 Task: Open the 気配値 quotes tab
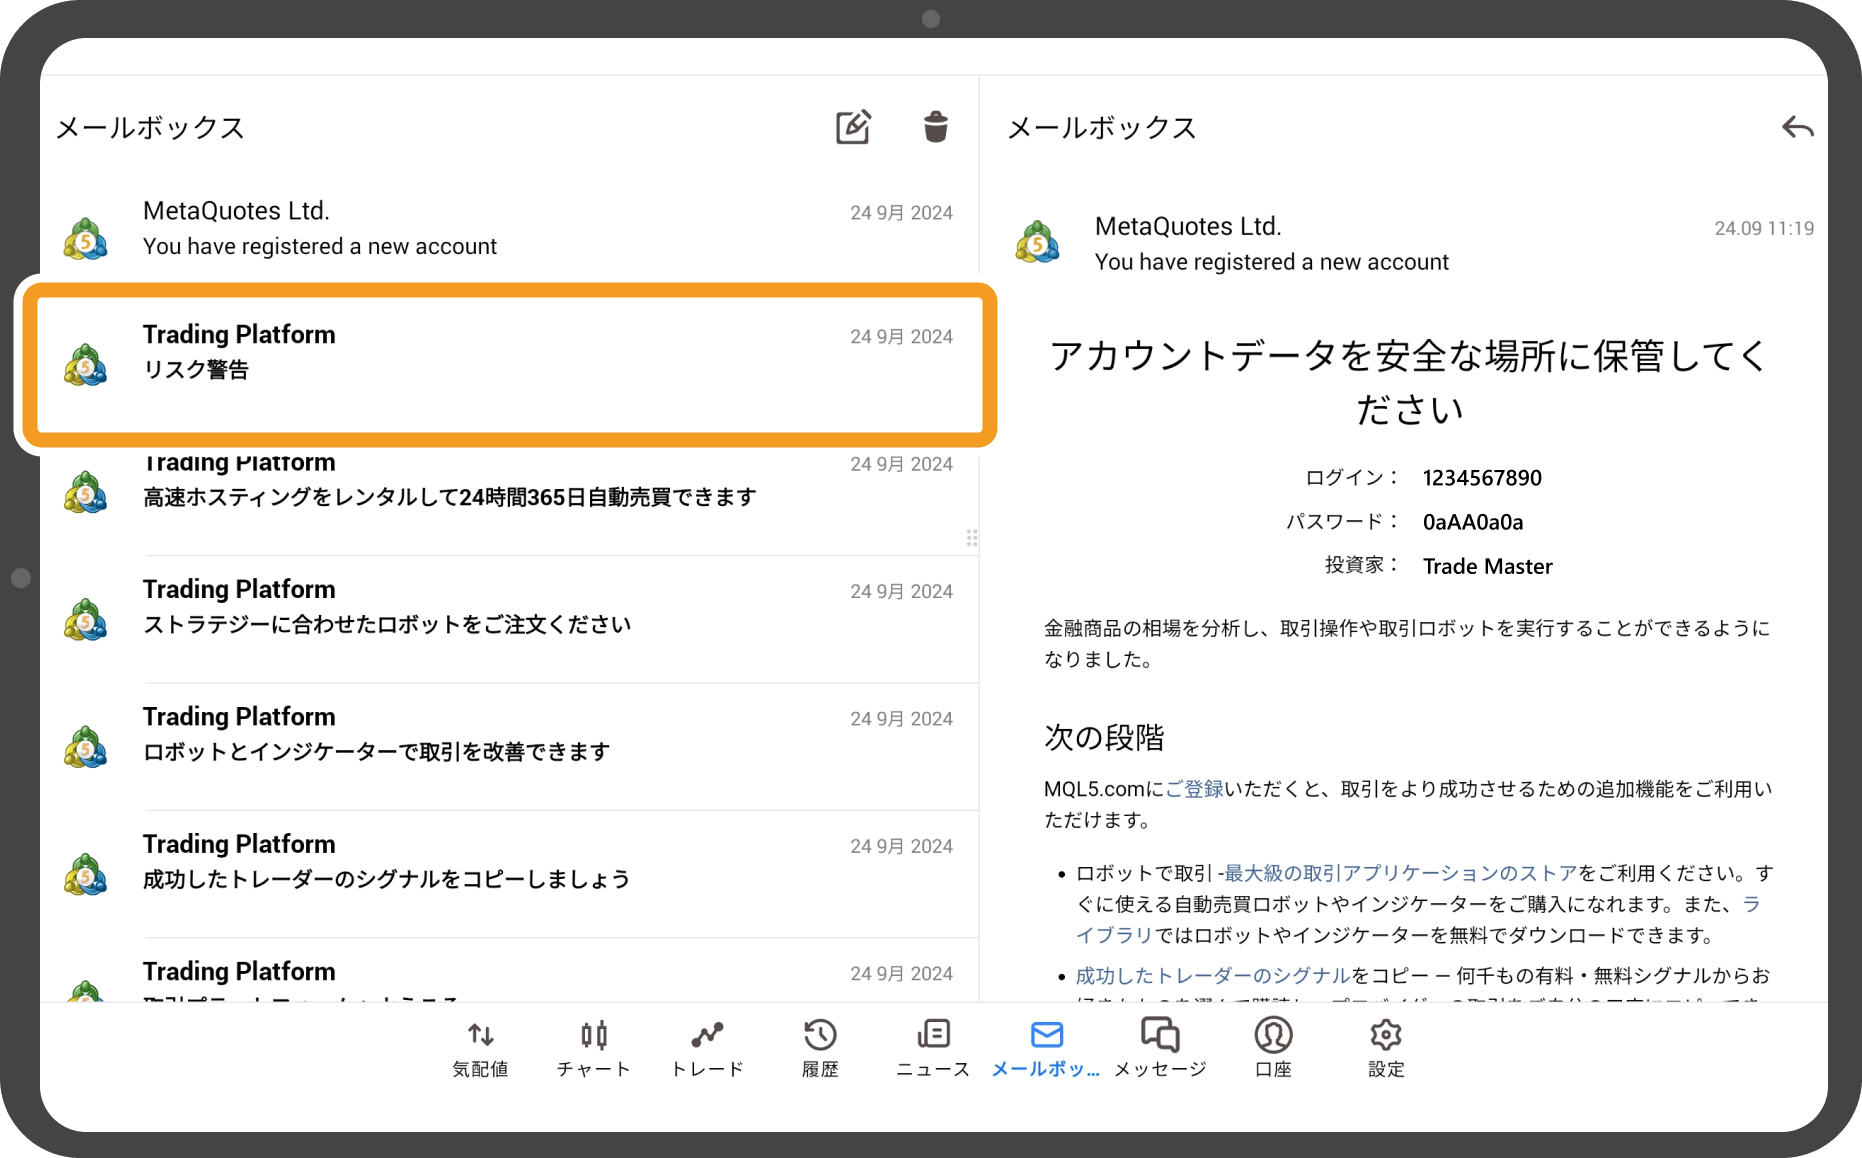click(x=480, y=1048)
